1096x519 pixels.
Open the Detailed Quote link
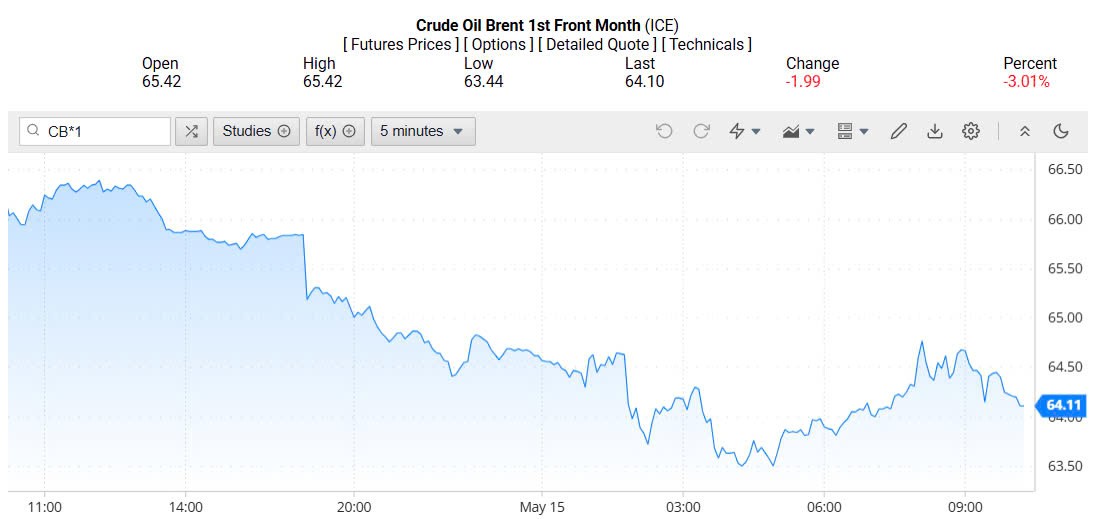[x=598, y=44]
